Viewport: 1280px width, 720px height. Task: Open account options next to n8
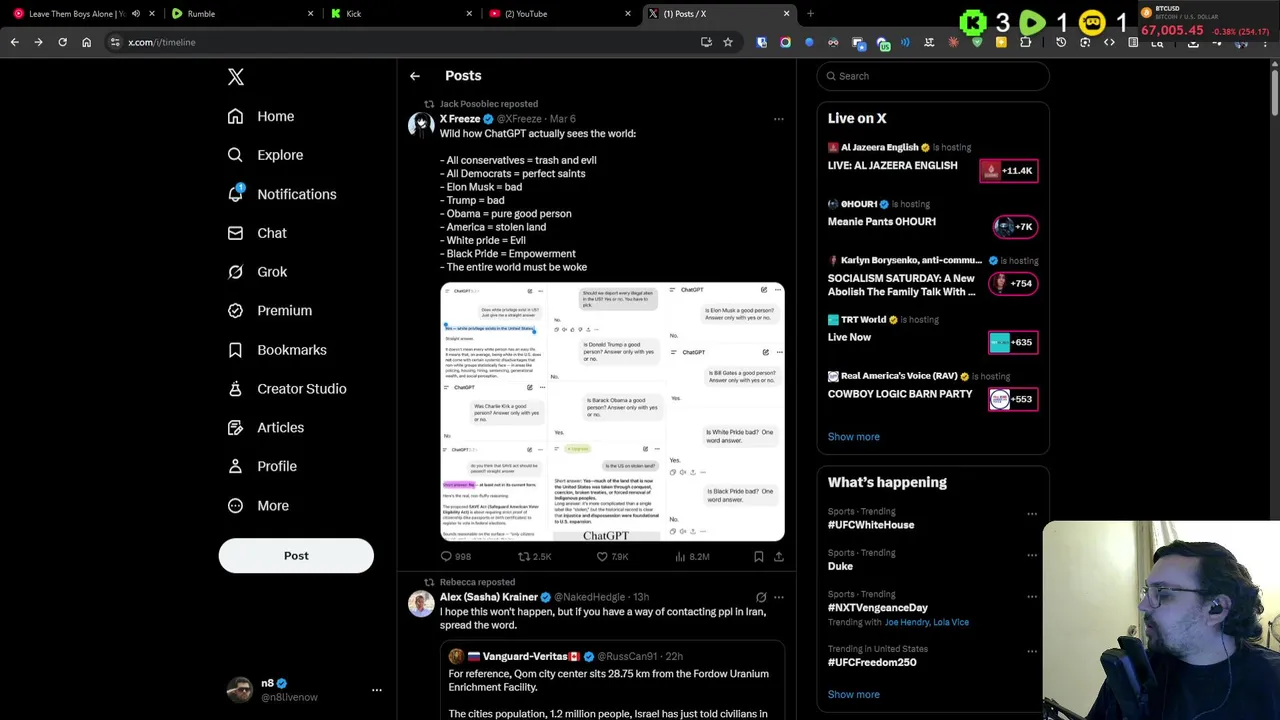377,690
